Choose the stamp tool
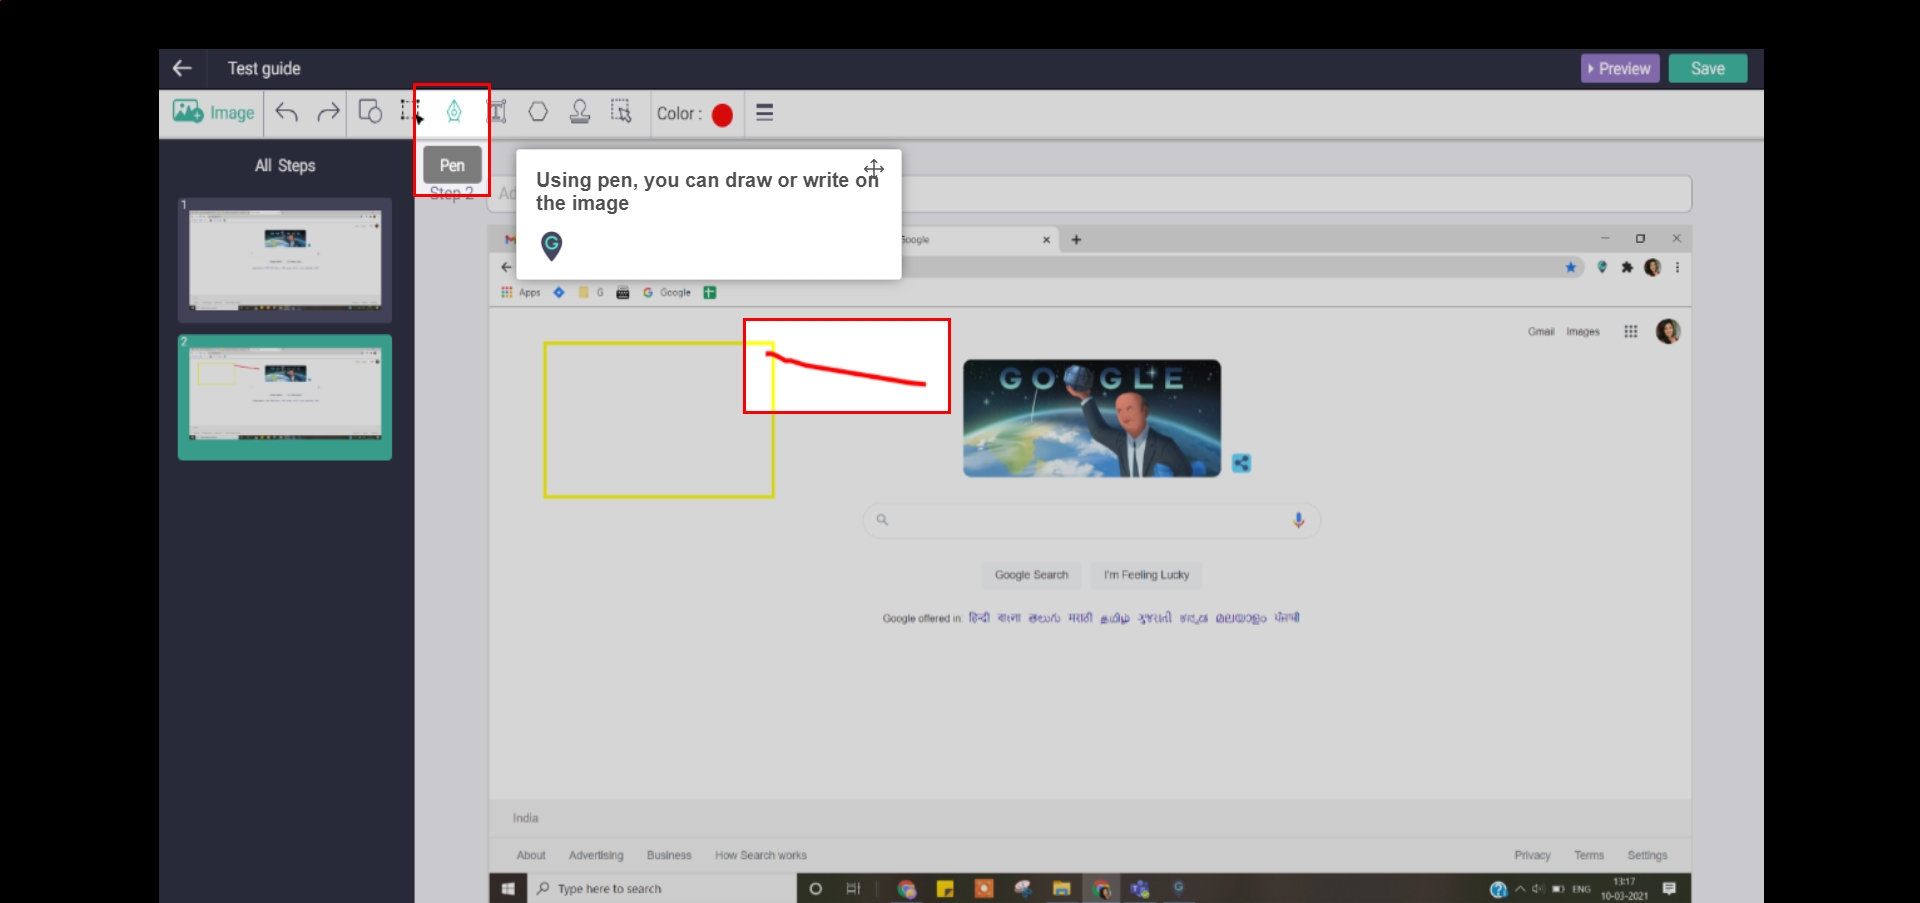1920x903 pixels. (x=580, y=112)
